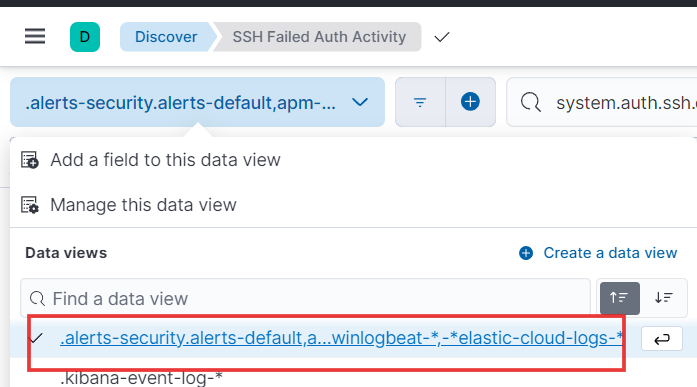Open the hamburger navigation menu
Screen dimensions: 697x387
pyautogui.click(x=35, y=36)
